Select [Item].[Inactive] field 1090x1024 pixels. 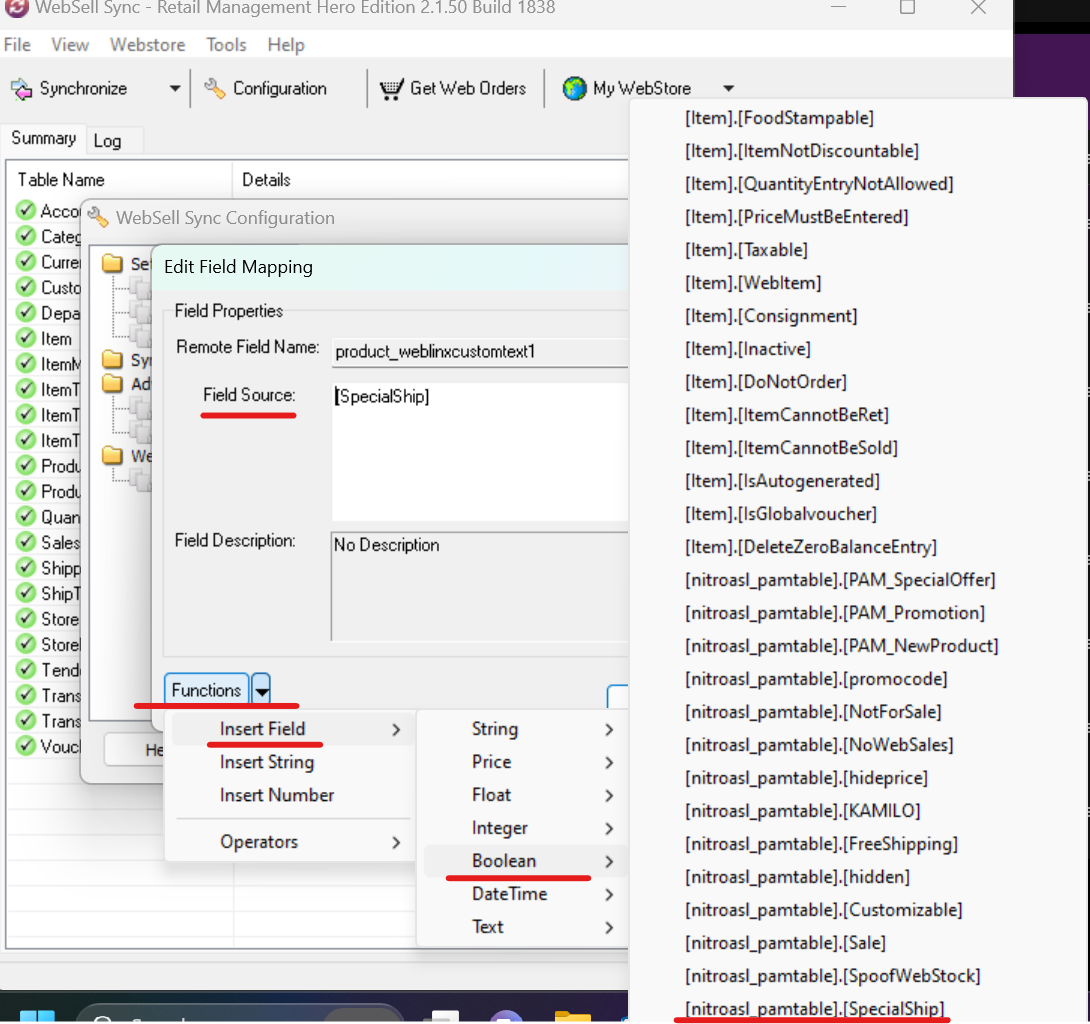[x=747, y=349]
